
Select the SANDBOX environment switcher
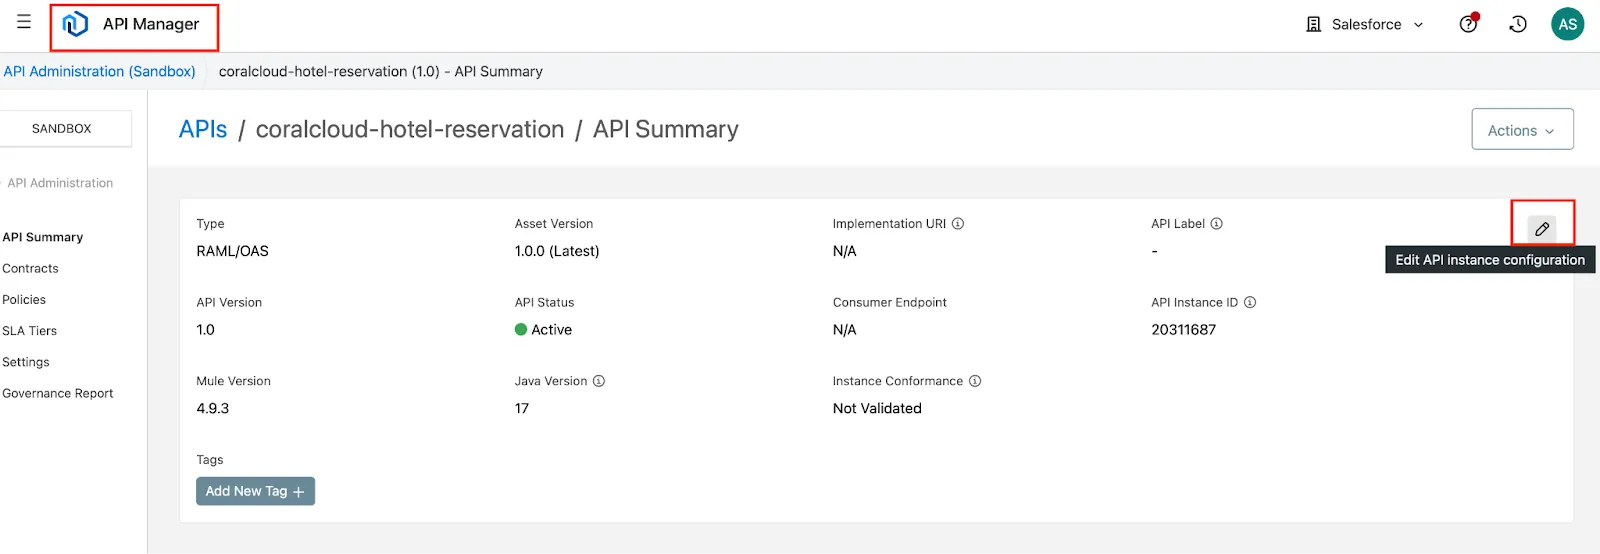[62, 129]
